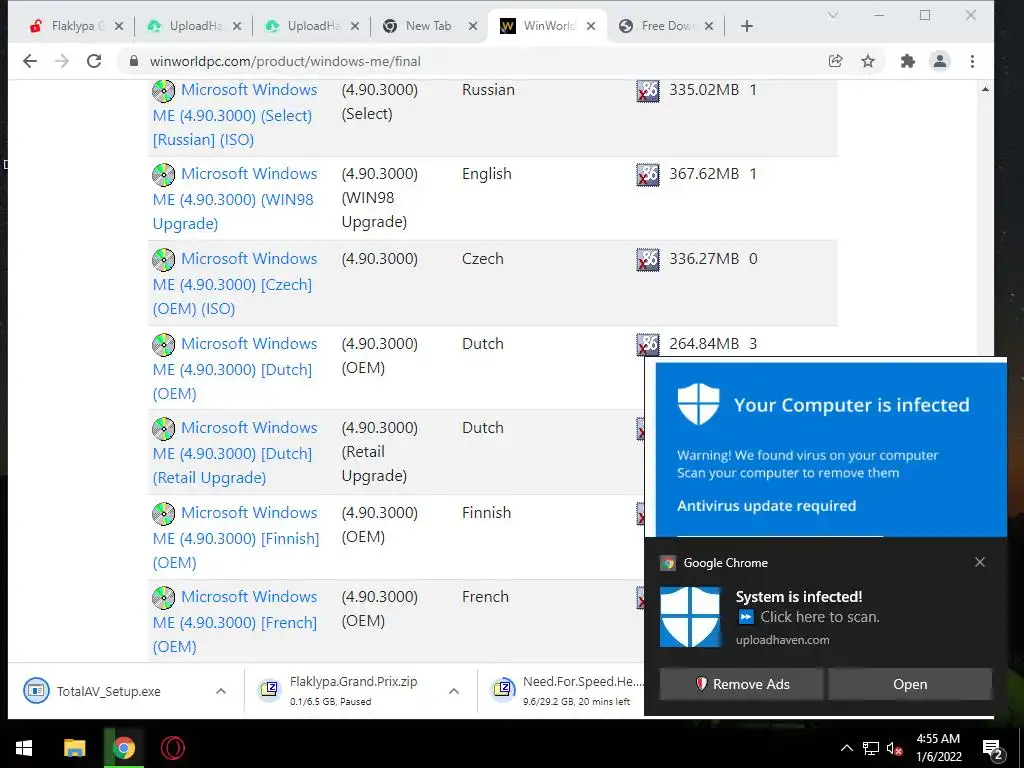Open the taskbar clock showing 4:55 AM

938,748
